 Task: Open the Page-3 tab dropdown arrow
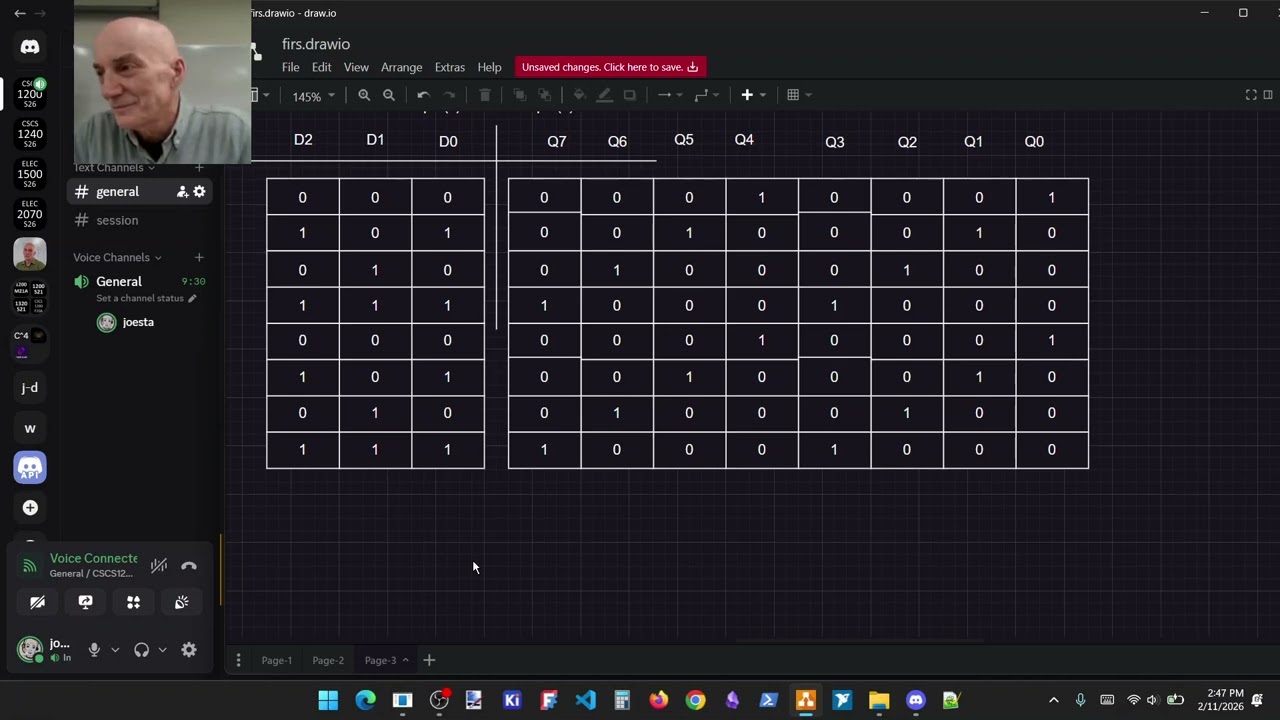405,660
